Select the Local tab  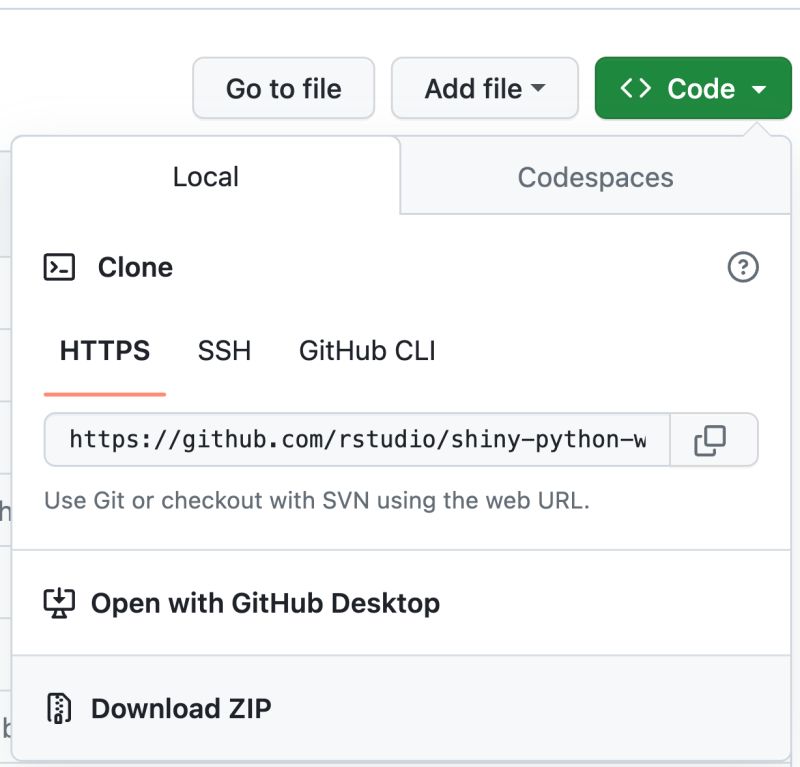[x=206, y=177]
